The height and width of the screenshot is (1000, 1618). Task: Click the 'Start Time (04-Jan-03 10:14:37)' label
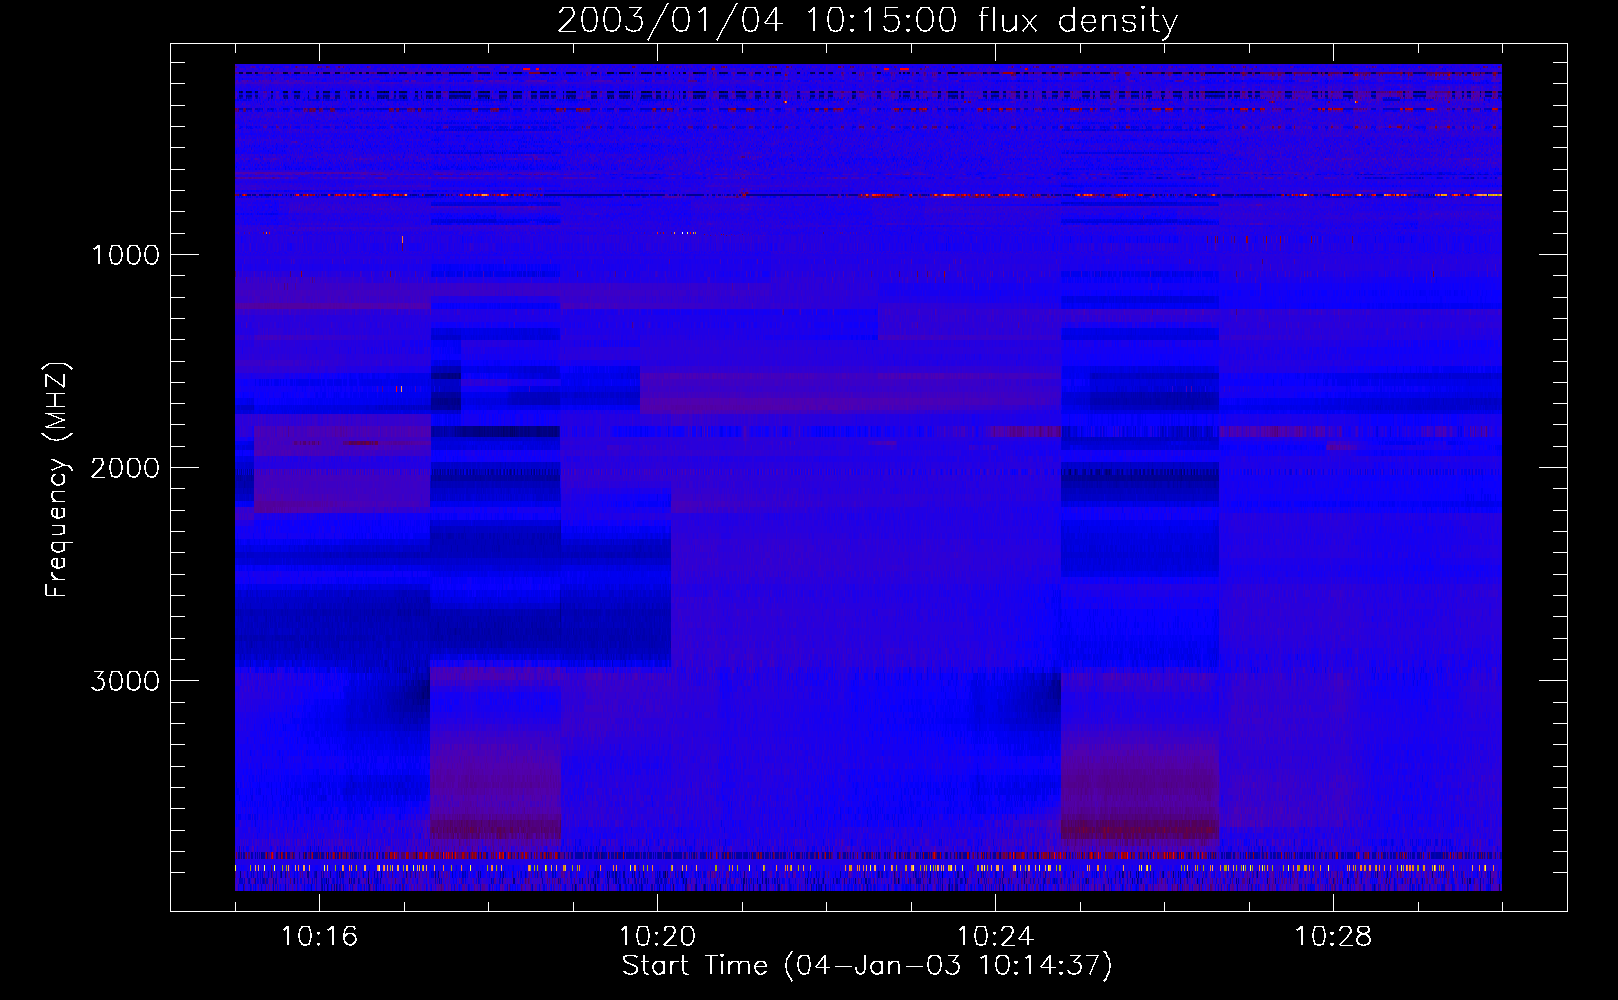(x=867, y=966)
